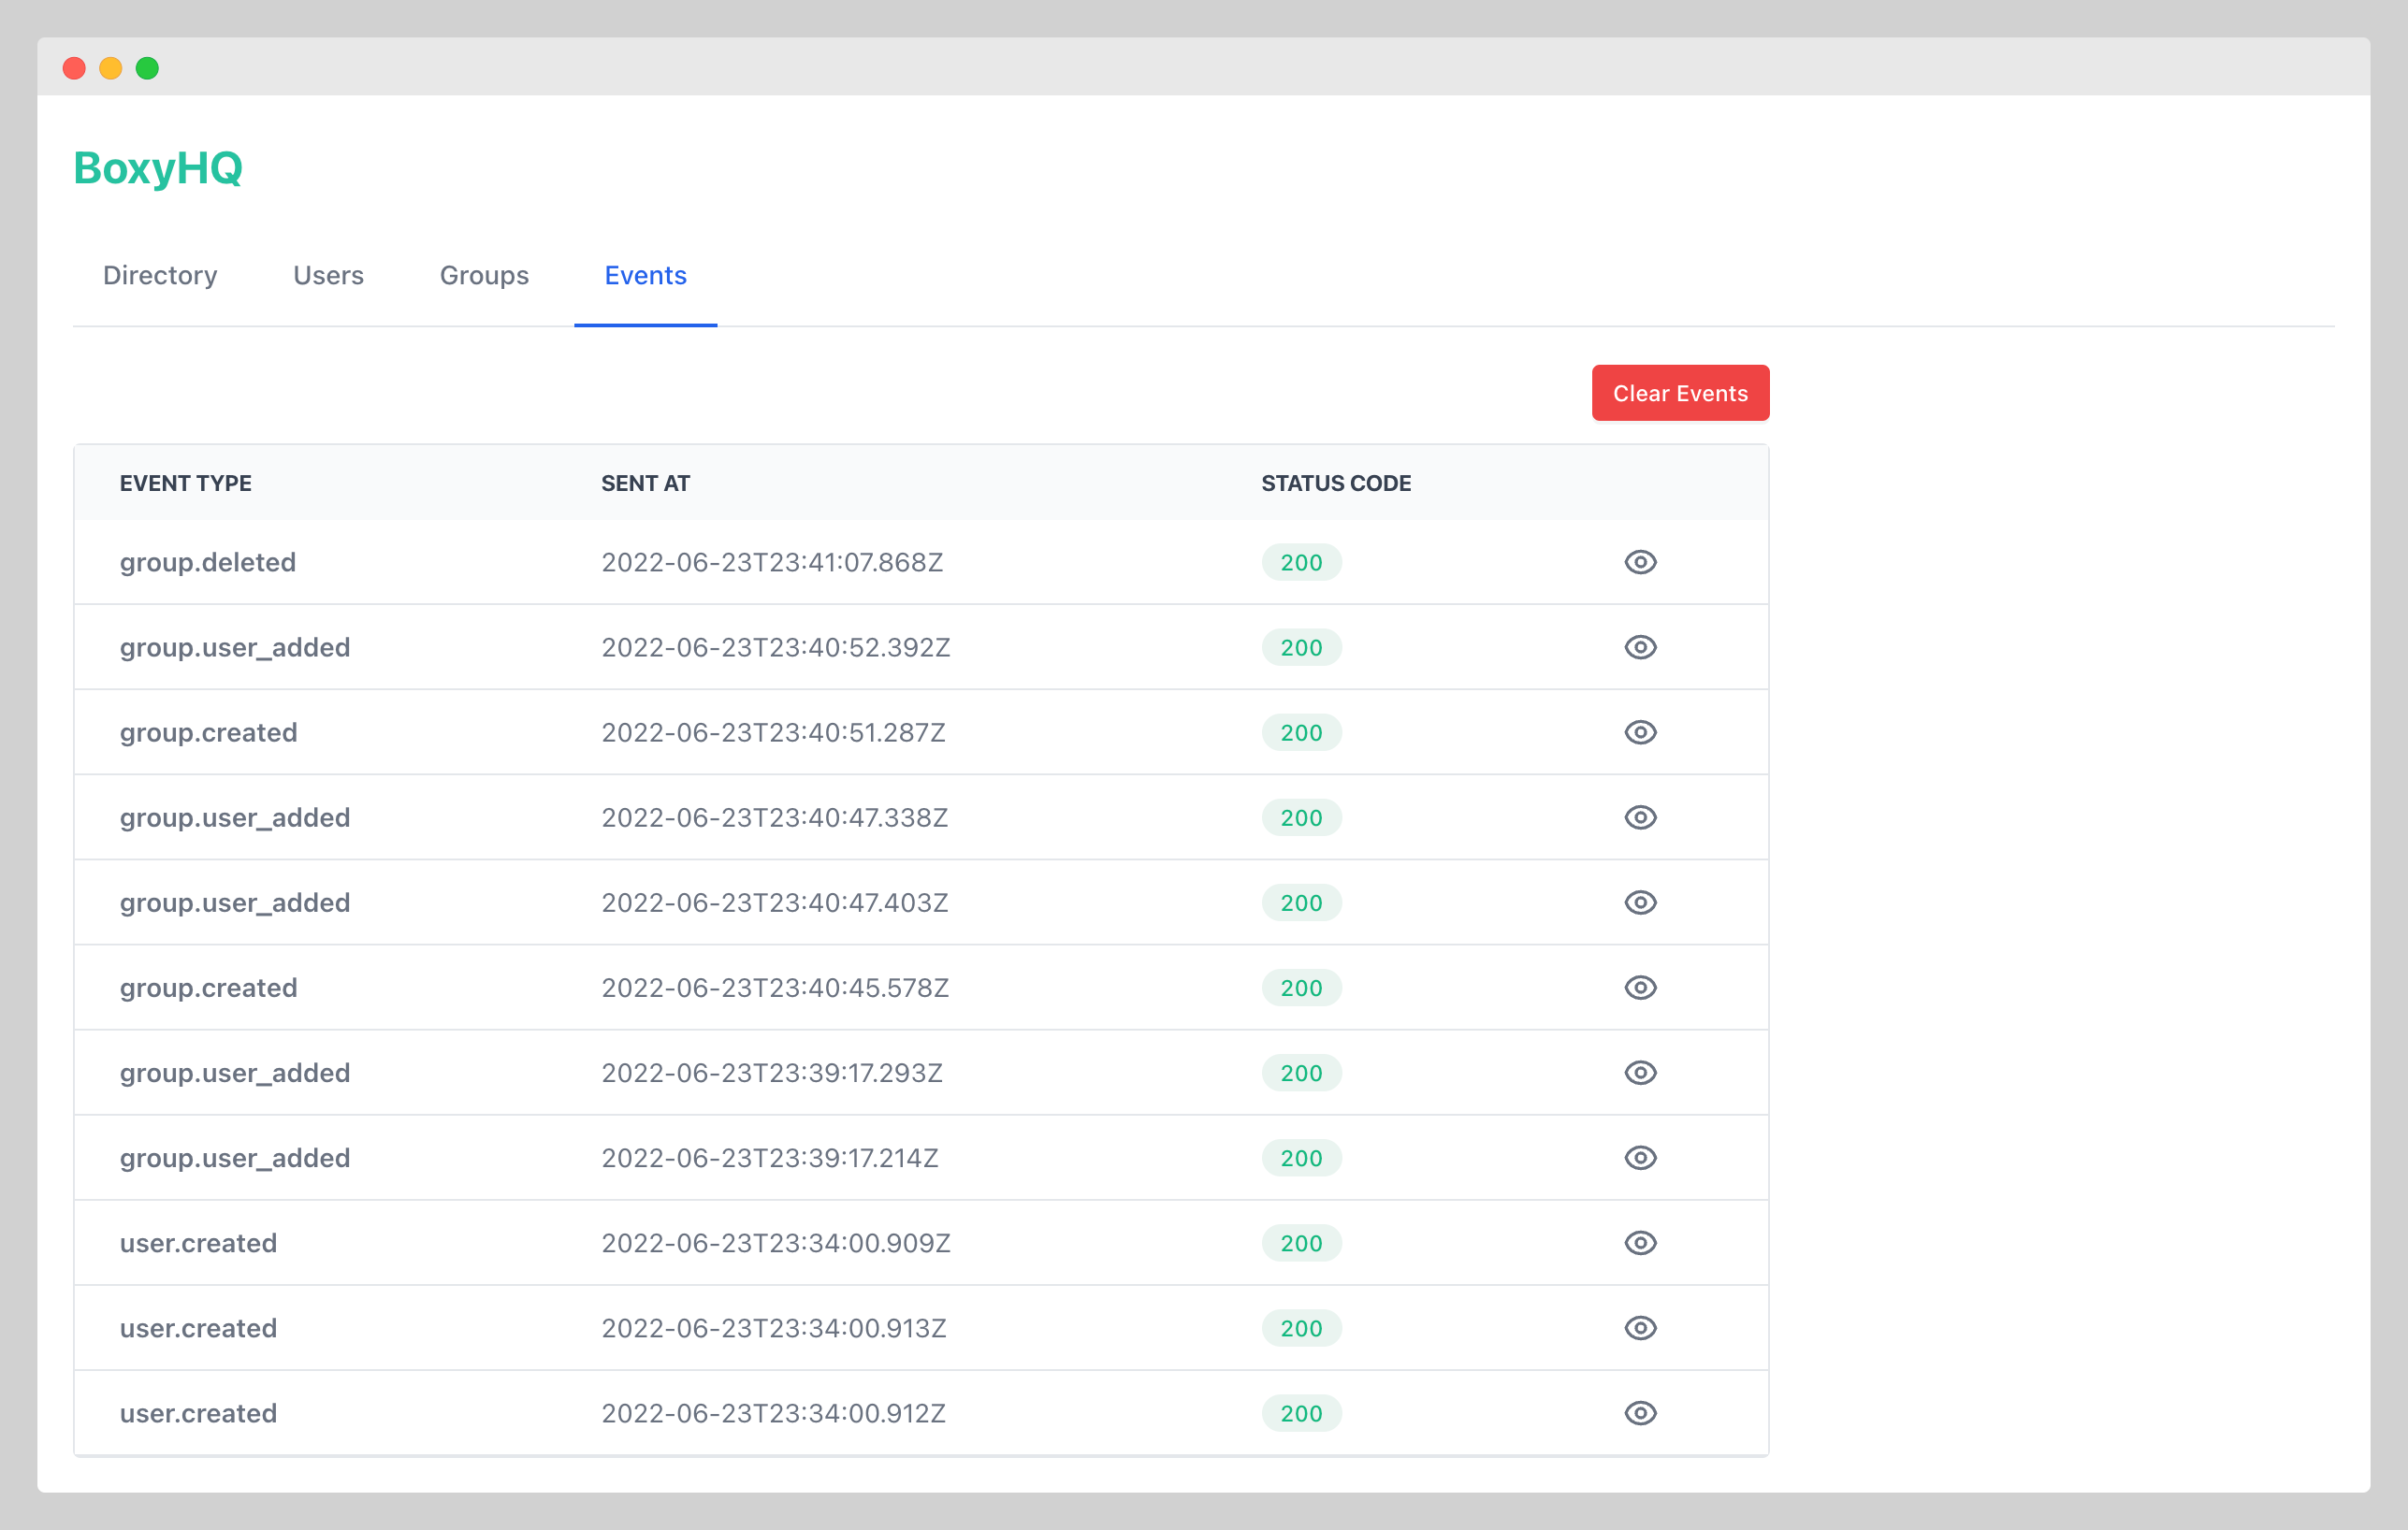Image resolution: width=2408 pixels, height=1530 pixels.
Task: Open details for 23:39:17.293Z event
Action: tap(1640, 1072)
